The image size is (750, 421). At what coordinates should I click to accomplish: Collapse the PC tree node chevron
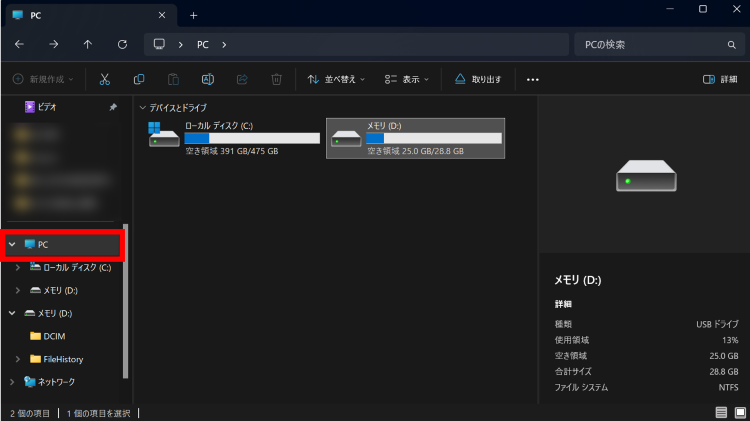pyautogui.click(x=12, y=244)
